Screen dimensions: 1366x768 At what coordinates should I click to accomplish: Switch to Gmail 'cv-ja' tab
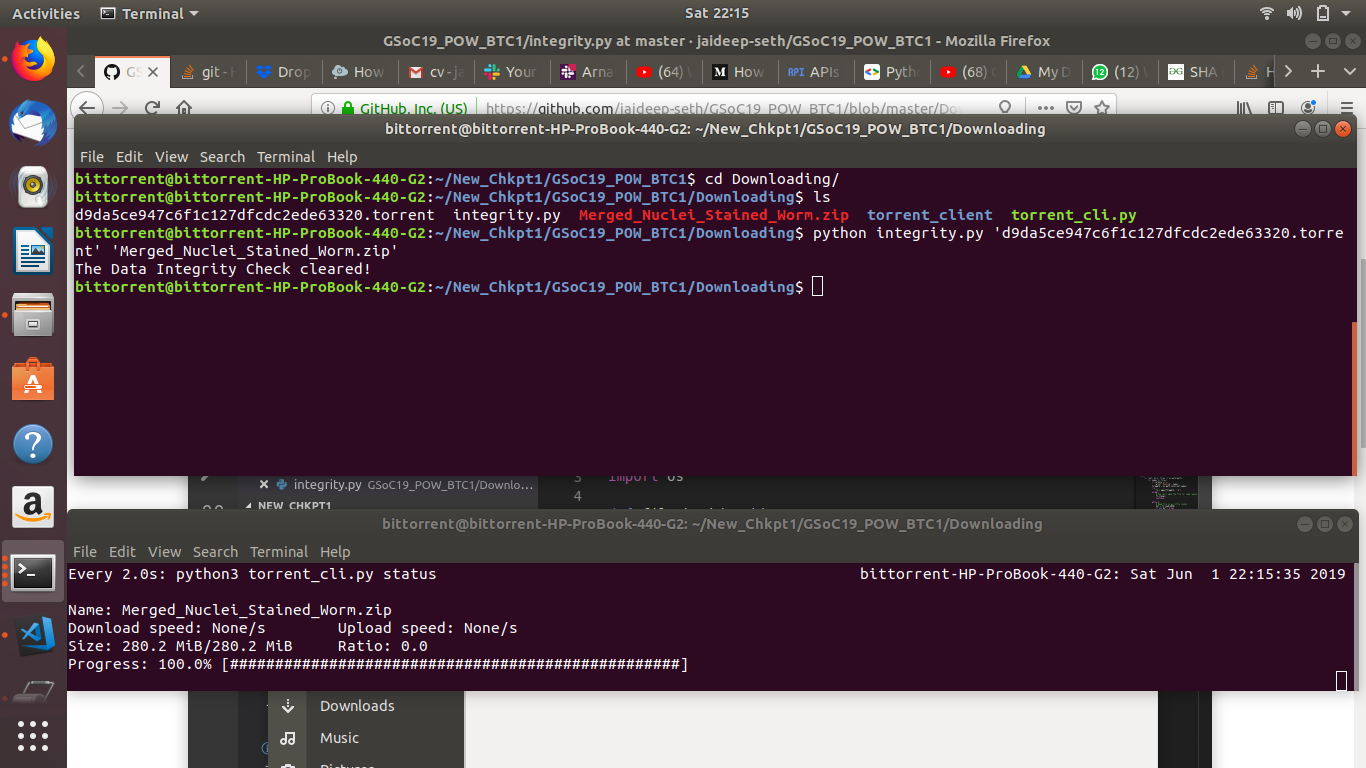tap(435, 72)
